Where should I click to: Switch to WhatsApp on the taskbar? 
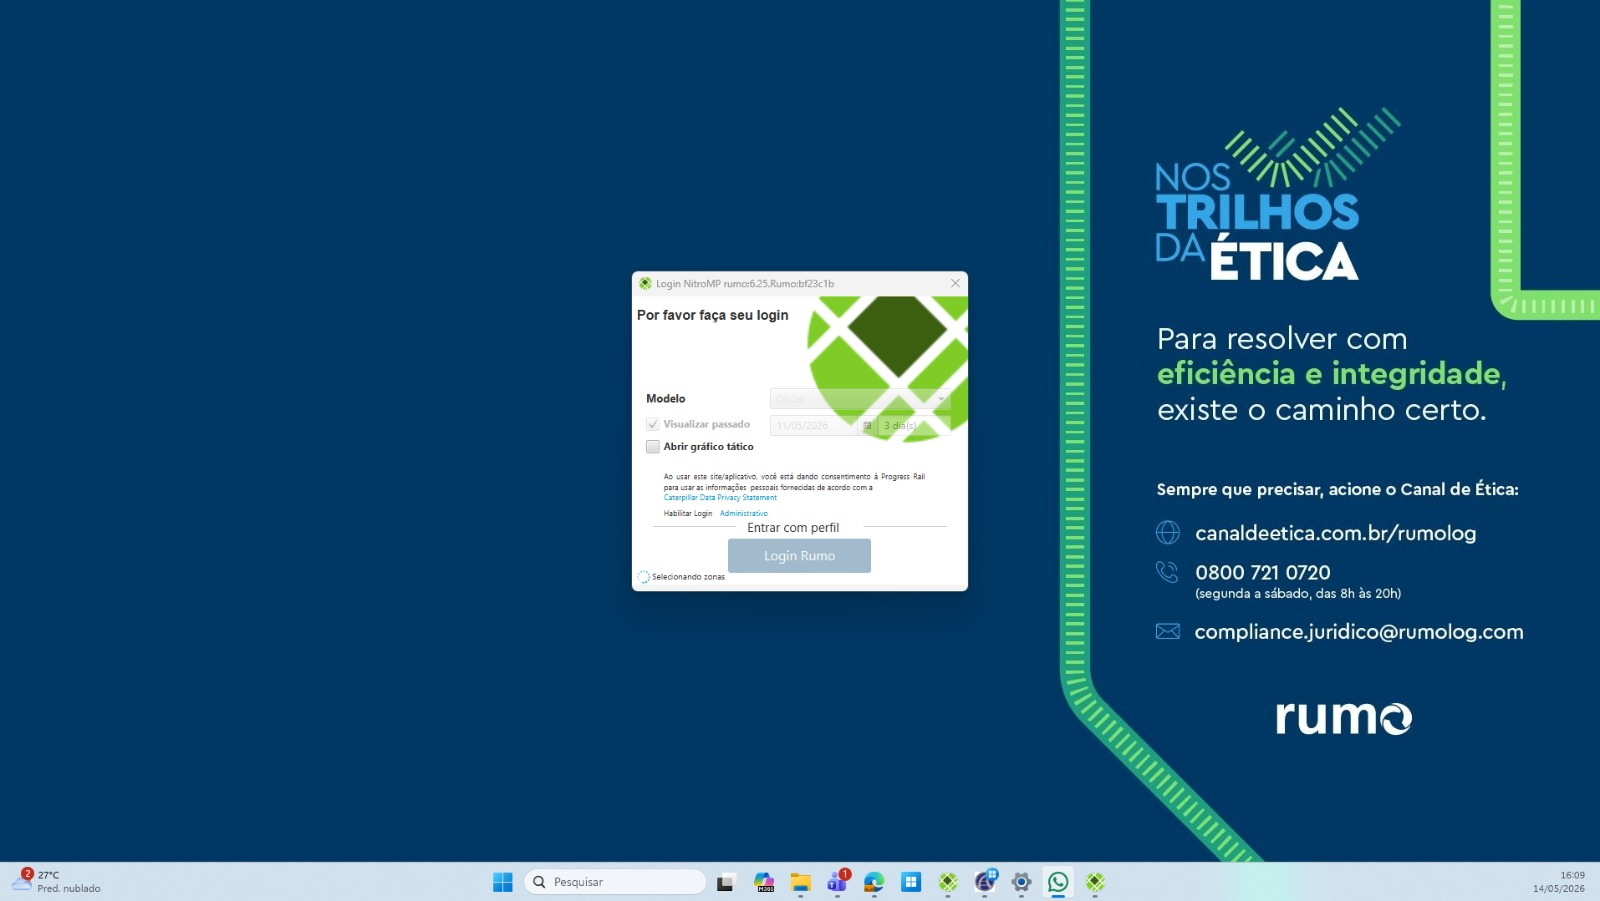[x=1058, y=882]
